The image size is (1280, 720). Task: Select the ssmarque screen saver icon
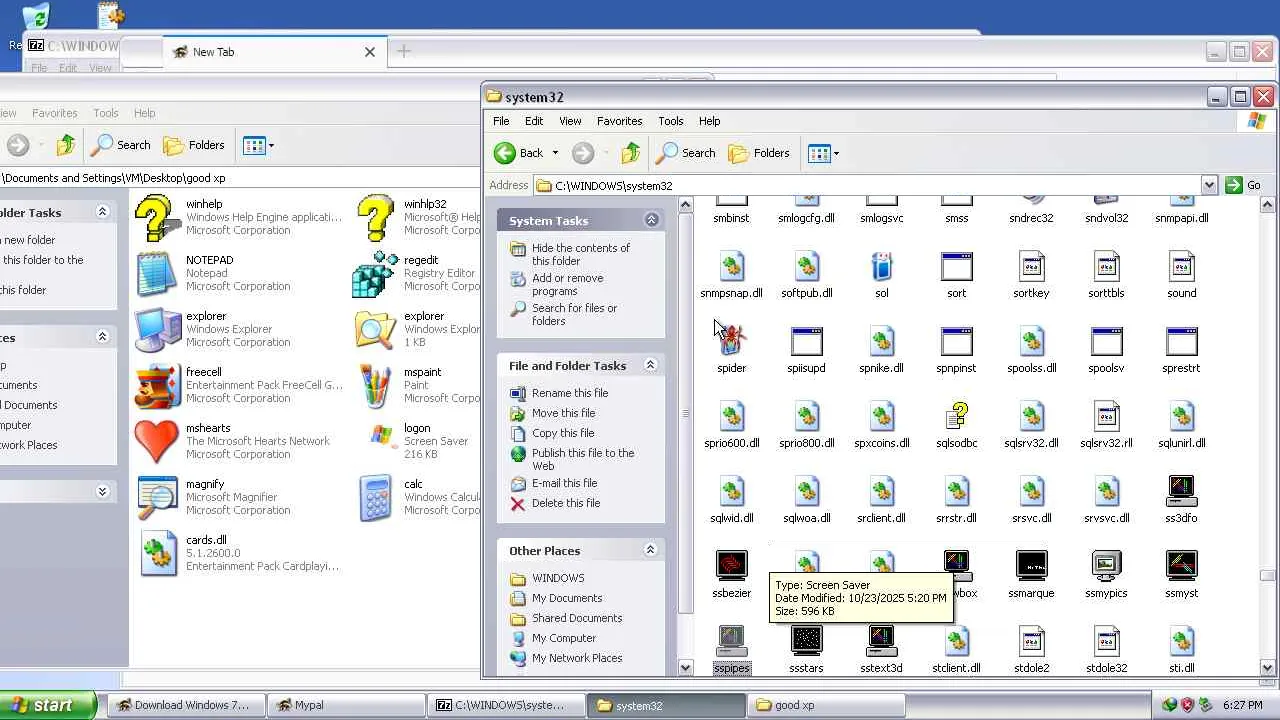click(x=1031, y=566)
